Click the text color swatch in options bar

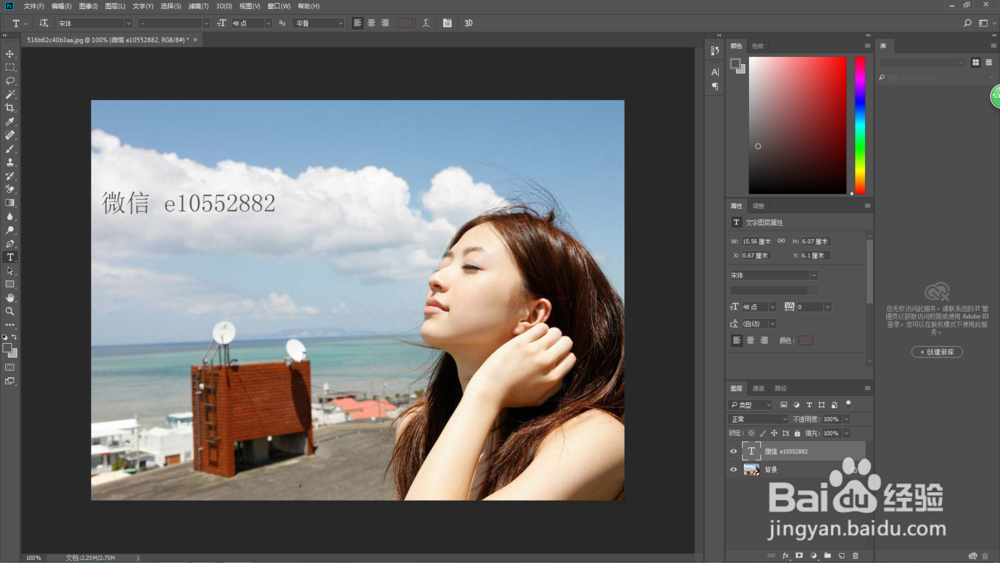pos(405,23)
